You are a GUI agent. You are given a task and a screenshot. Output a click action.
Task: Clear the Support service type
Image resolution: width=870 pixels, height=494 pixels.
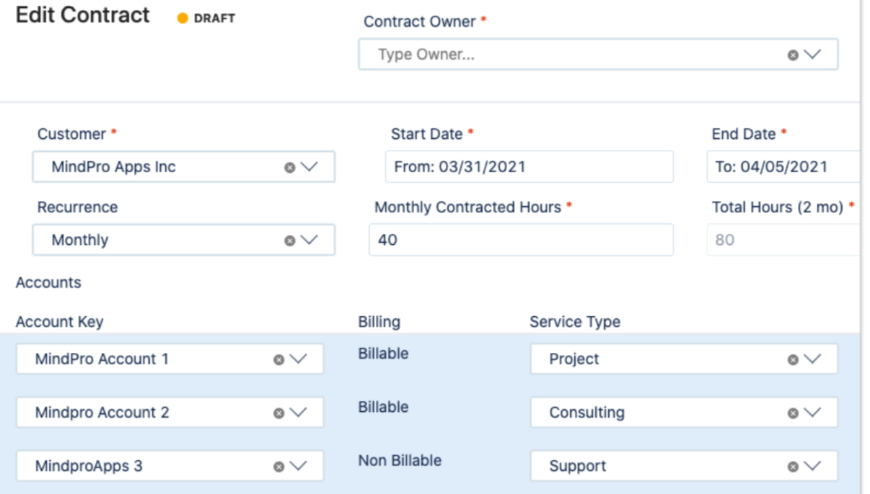793,467
